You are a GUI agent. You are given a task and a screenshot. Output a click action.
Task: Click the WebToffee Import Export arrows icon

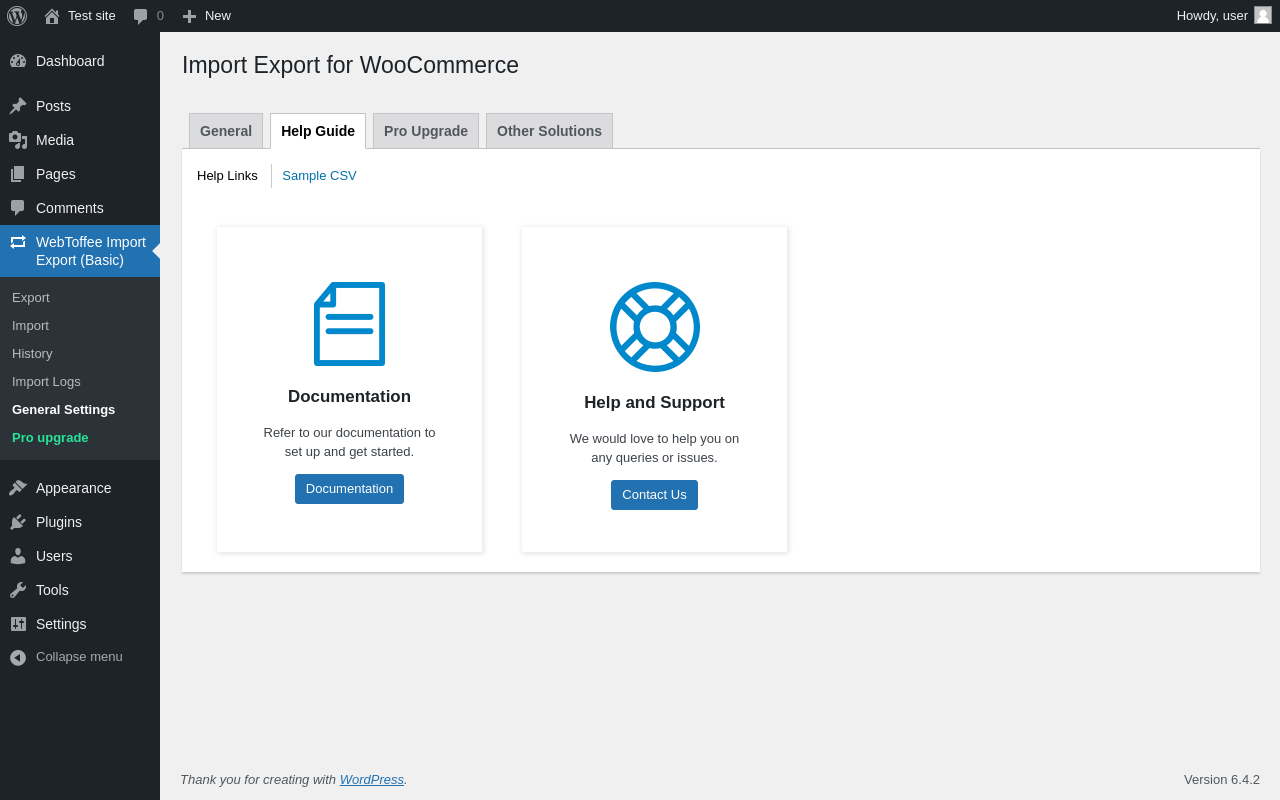(x=18, y=242)
